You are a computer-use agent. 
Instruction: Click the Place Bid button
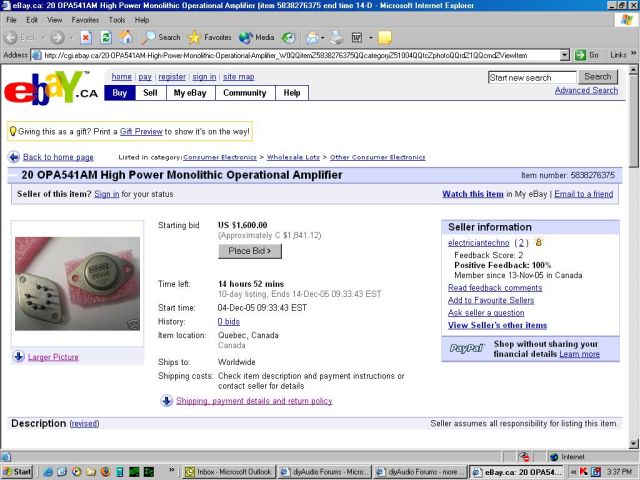[x=250, y=251]
